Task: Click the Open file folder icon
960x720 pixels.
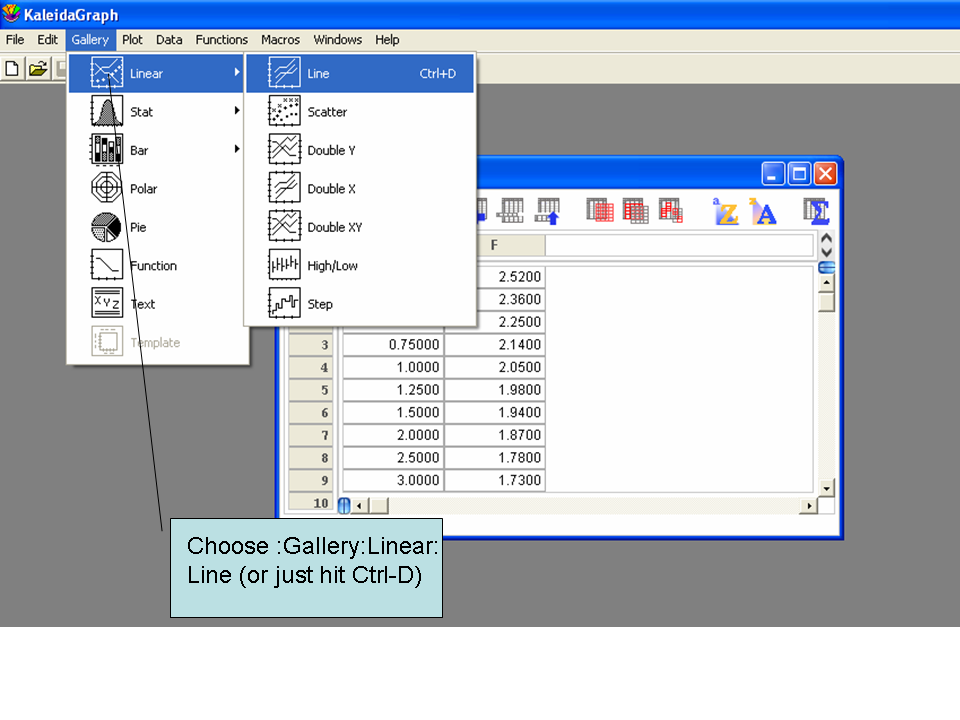Action: [x=38, y=69]
